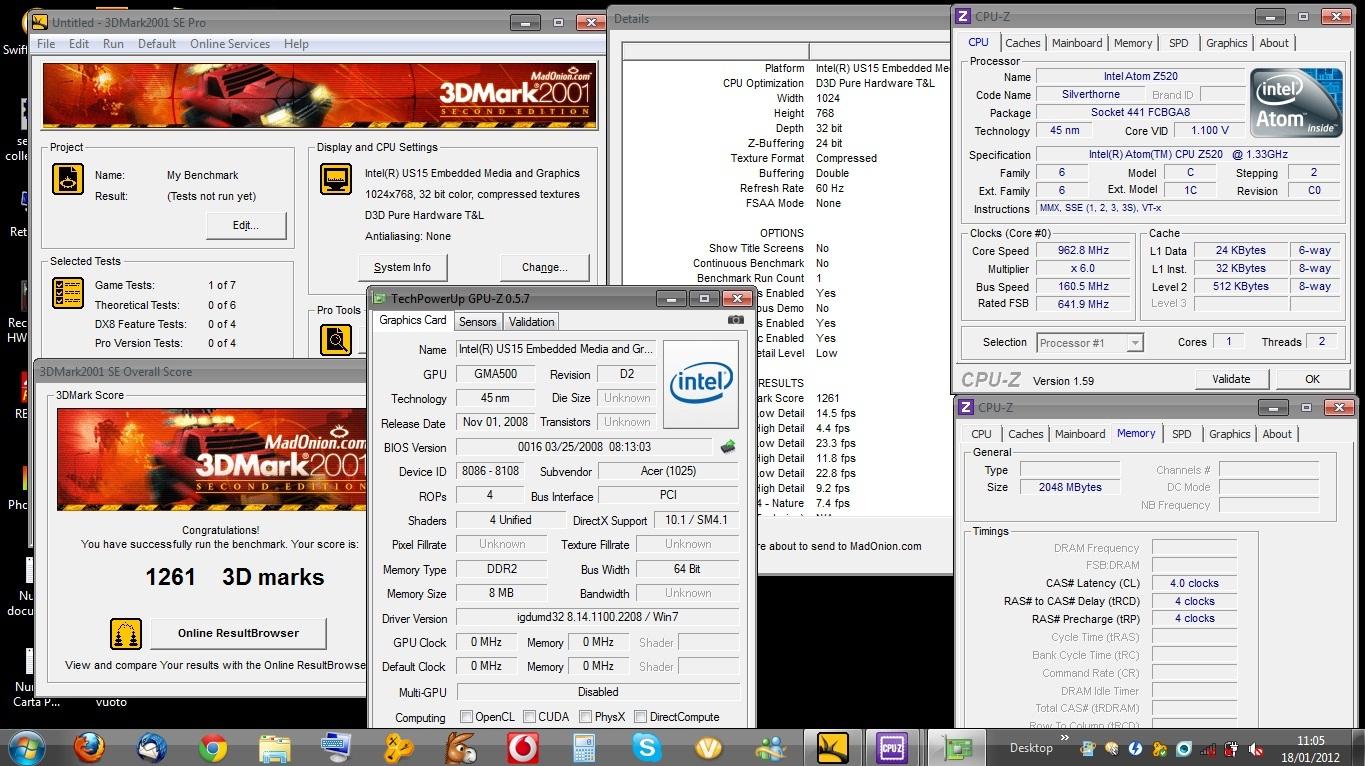Open Calculator from the taskbar
Viewport: 1365px width, 766px height.
[x=584, y=747]
